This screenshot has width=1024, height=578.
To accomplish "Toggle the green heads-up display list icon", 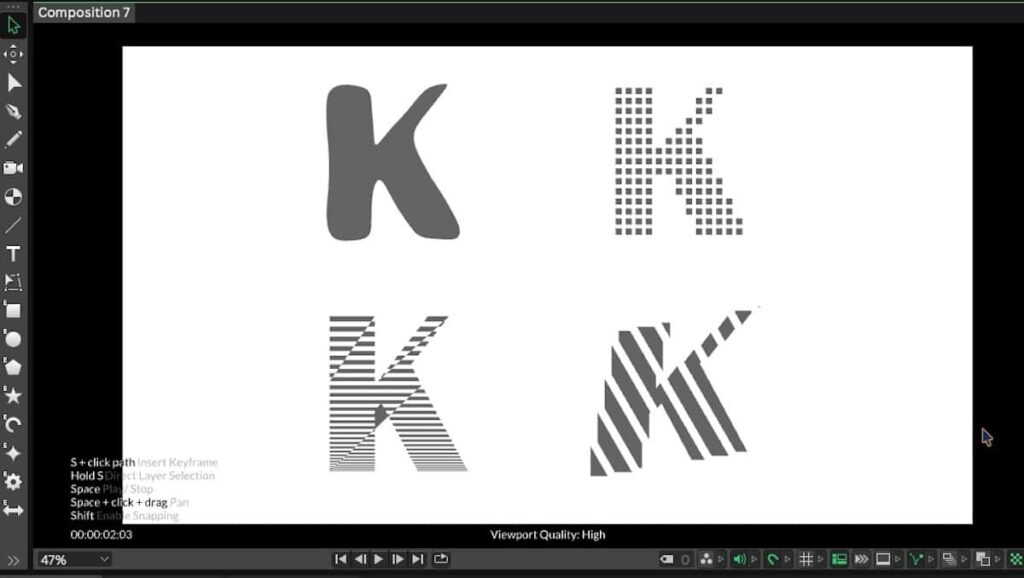I will tap(839, 559).
